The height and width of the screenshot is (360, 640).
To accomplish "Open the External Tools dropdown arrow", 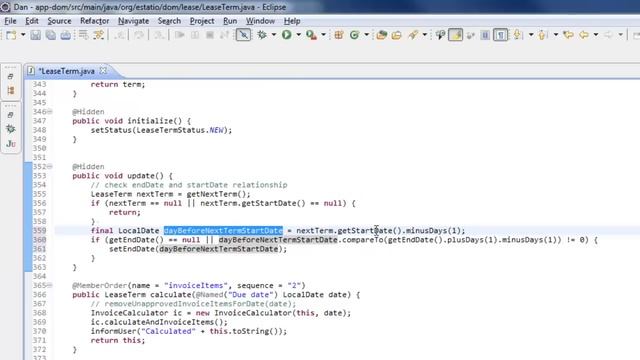I will [323, 35].
